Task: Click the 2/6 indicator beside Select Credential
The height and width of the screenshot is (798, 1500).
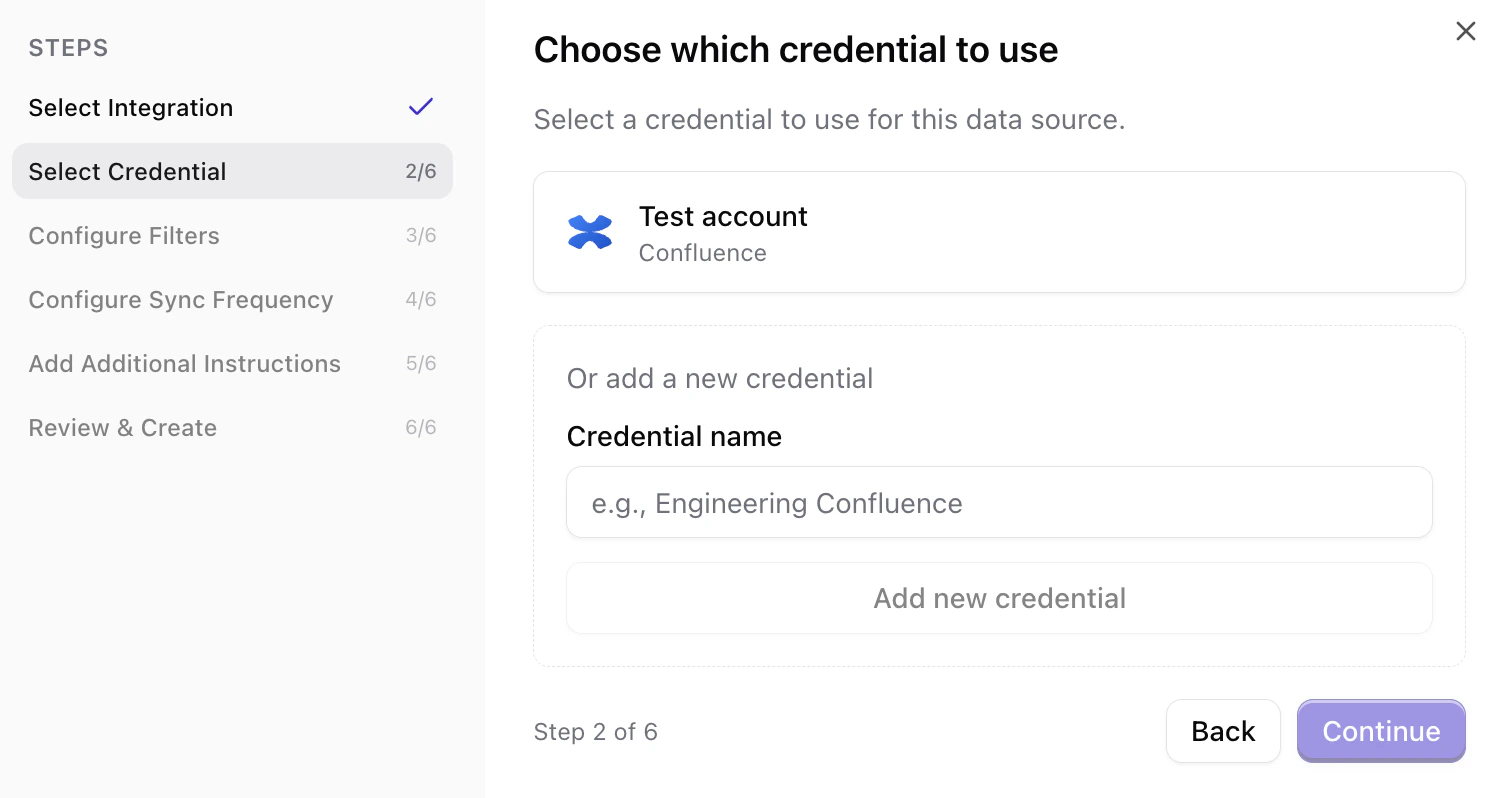Action: tap(423, 171)
